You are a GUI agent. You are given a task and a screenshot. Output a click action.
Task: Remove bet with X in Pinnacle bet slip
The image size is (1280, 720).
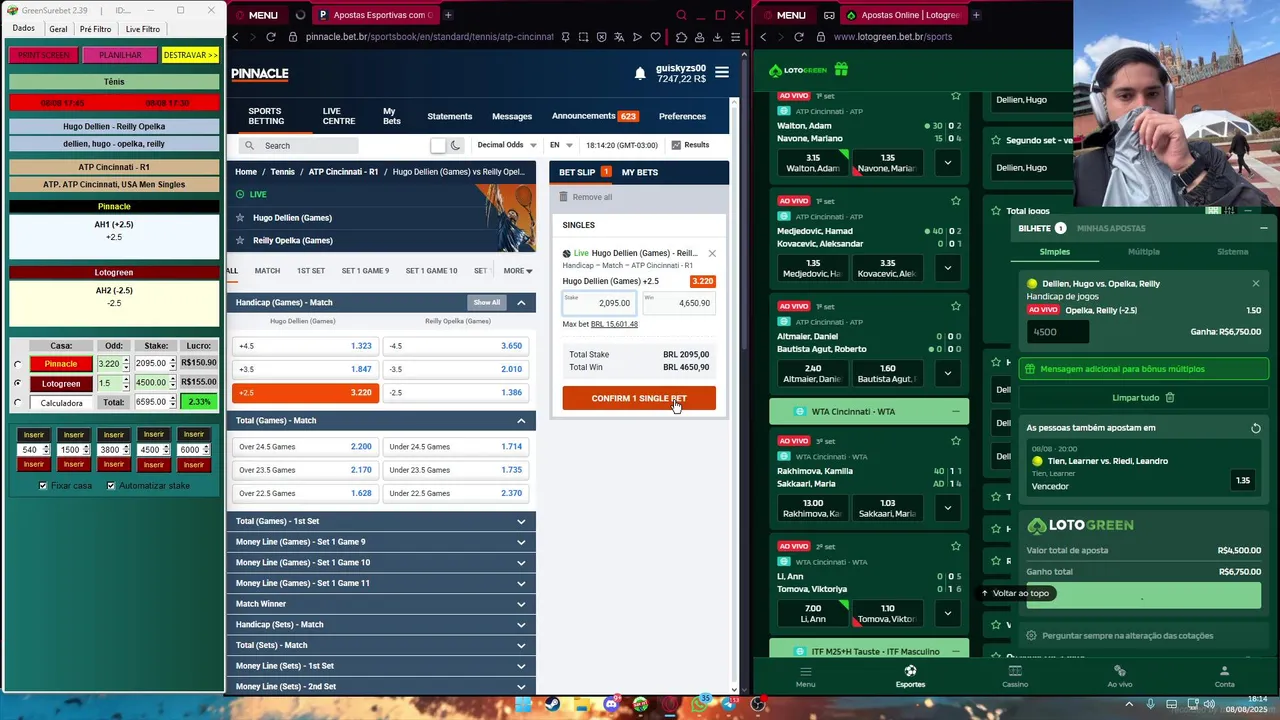(x=712, y=253)
